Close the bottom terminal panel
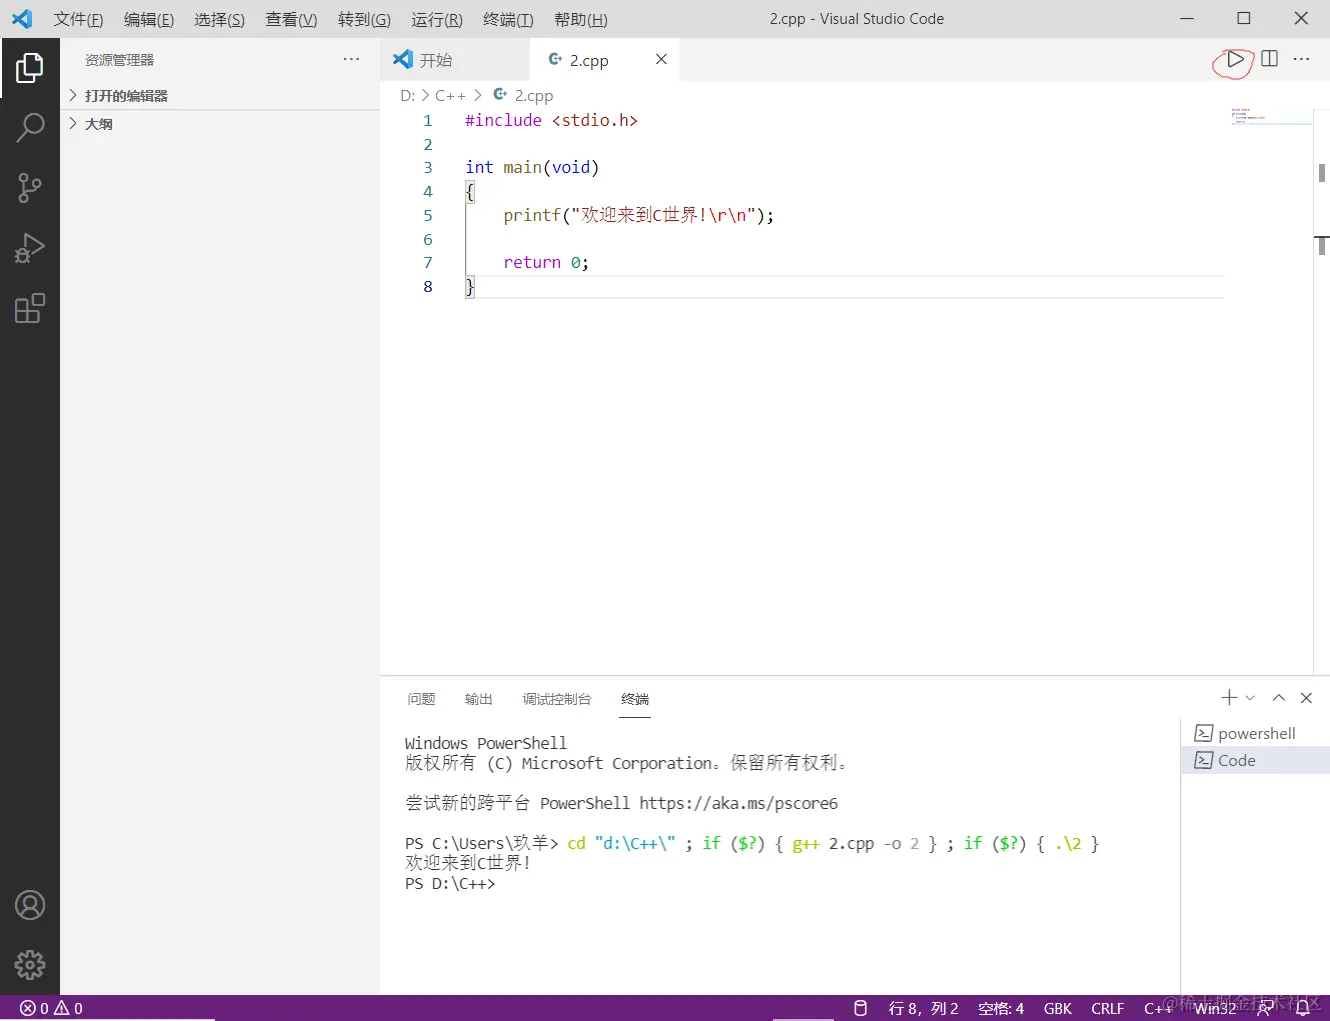Screen dimensions: 1330x1021 (x=1306, y=698)
